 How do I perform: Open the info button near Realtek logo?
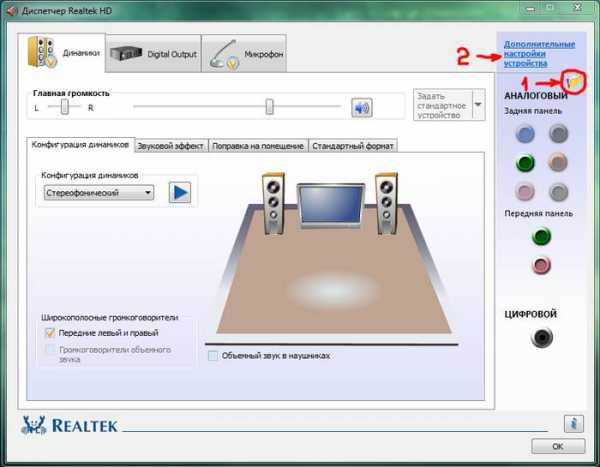point(574,424)
